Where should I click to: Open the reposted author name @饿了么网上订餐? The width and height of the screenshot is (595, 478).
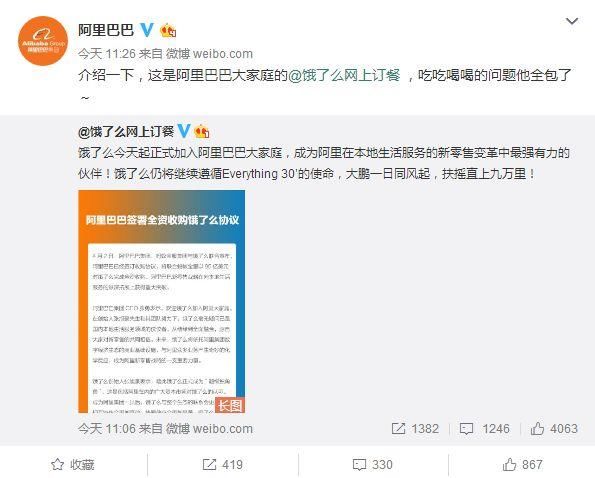[126, 132]
